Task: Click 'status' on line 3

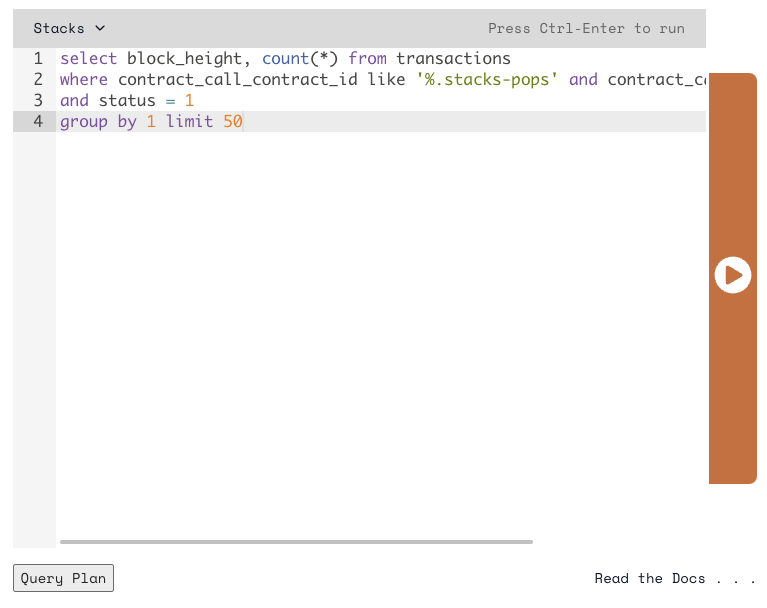Action: click(127, 100)
